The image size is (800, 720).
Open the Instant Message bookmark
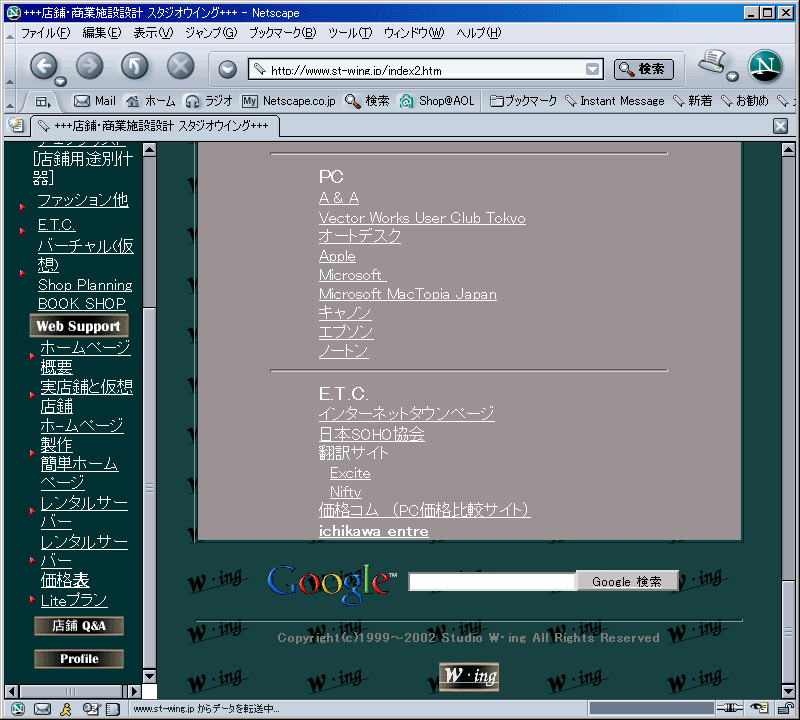tap(615, 101)
